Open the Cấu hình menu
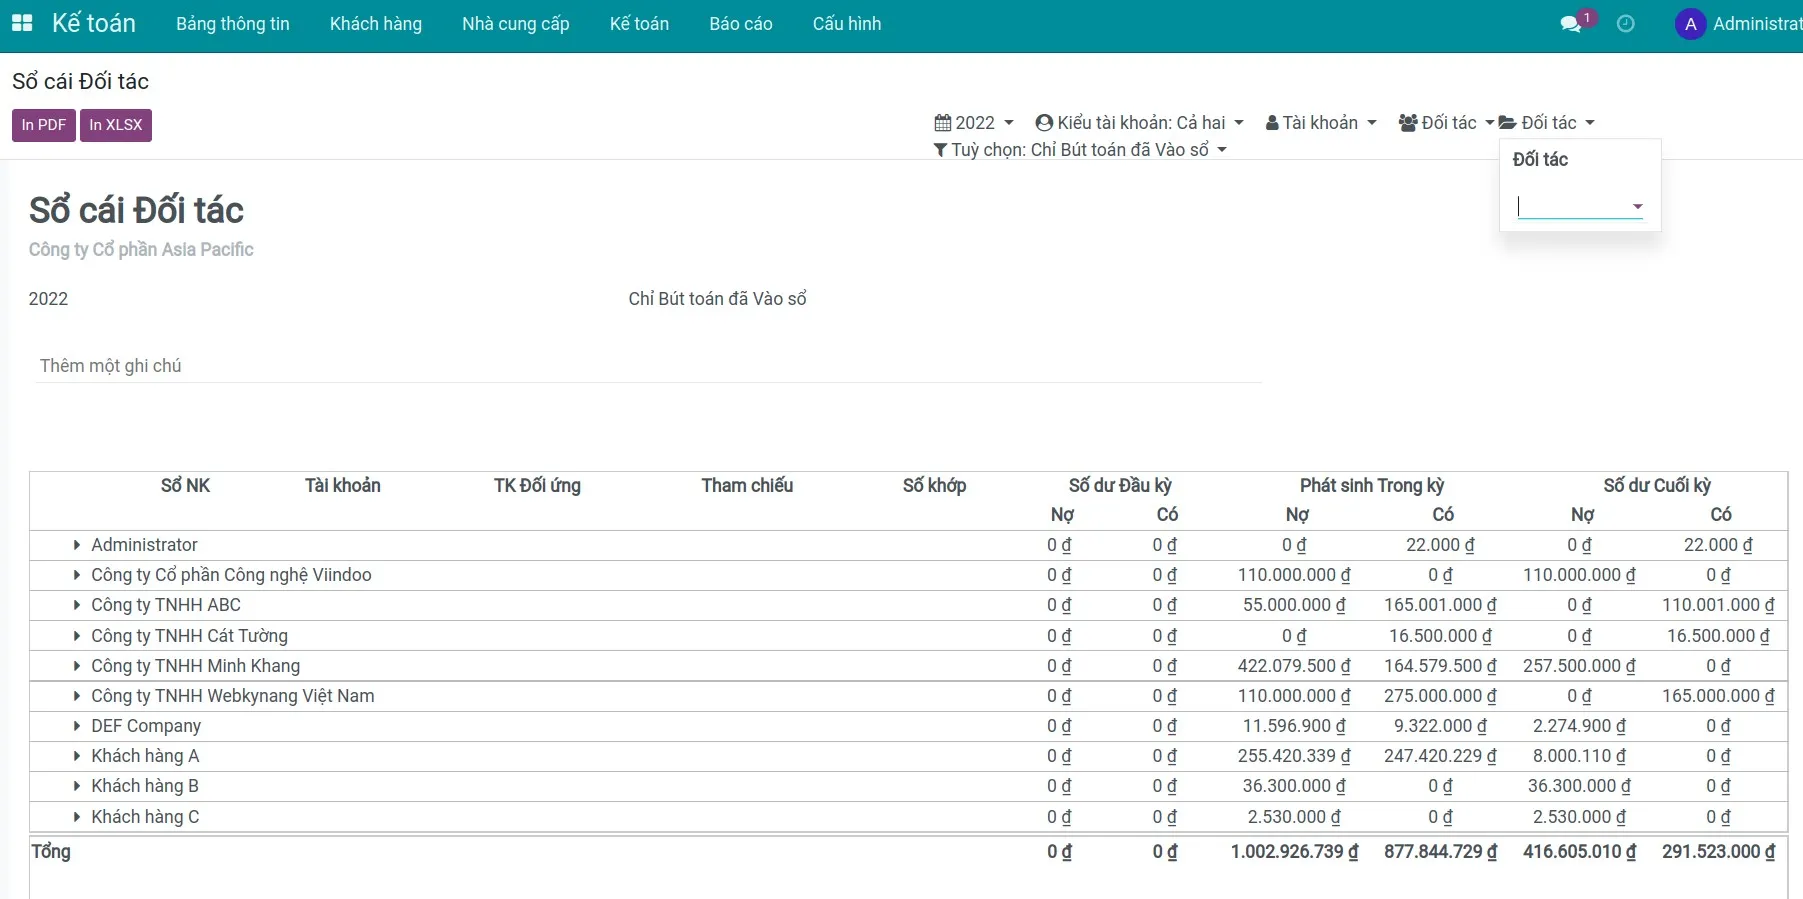 point(847,24)
